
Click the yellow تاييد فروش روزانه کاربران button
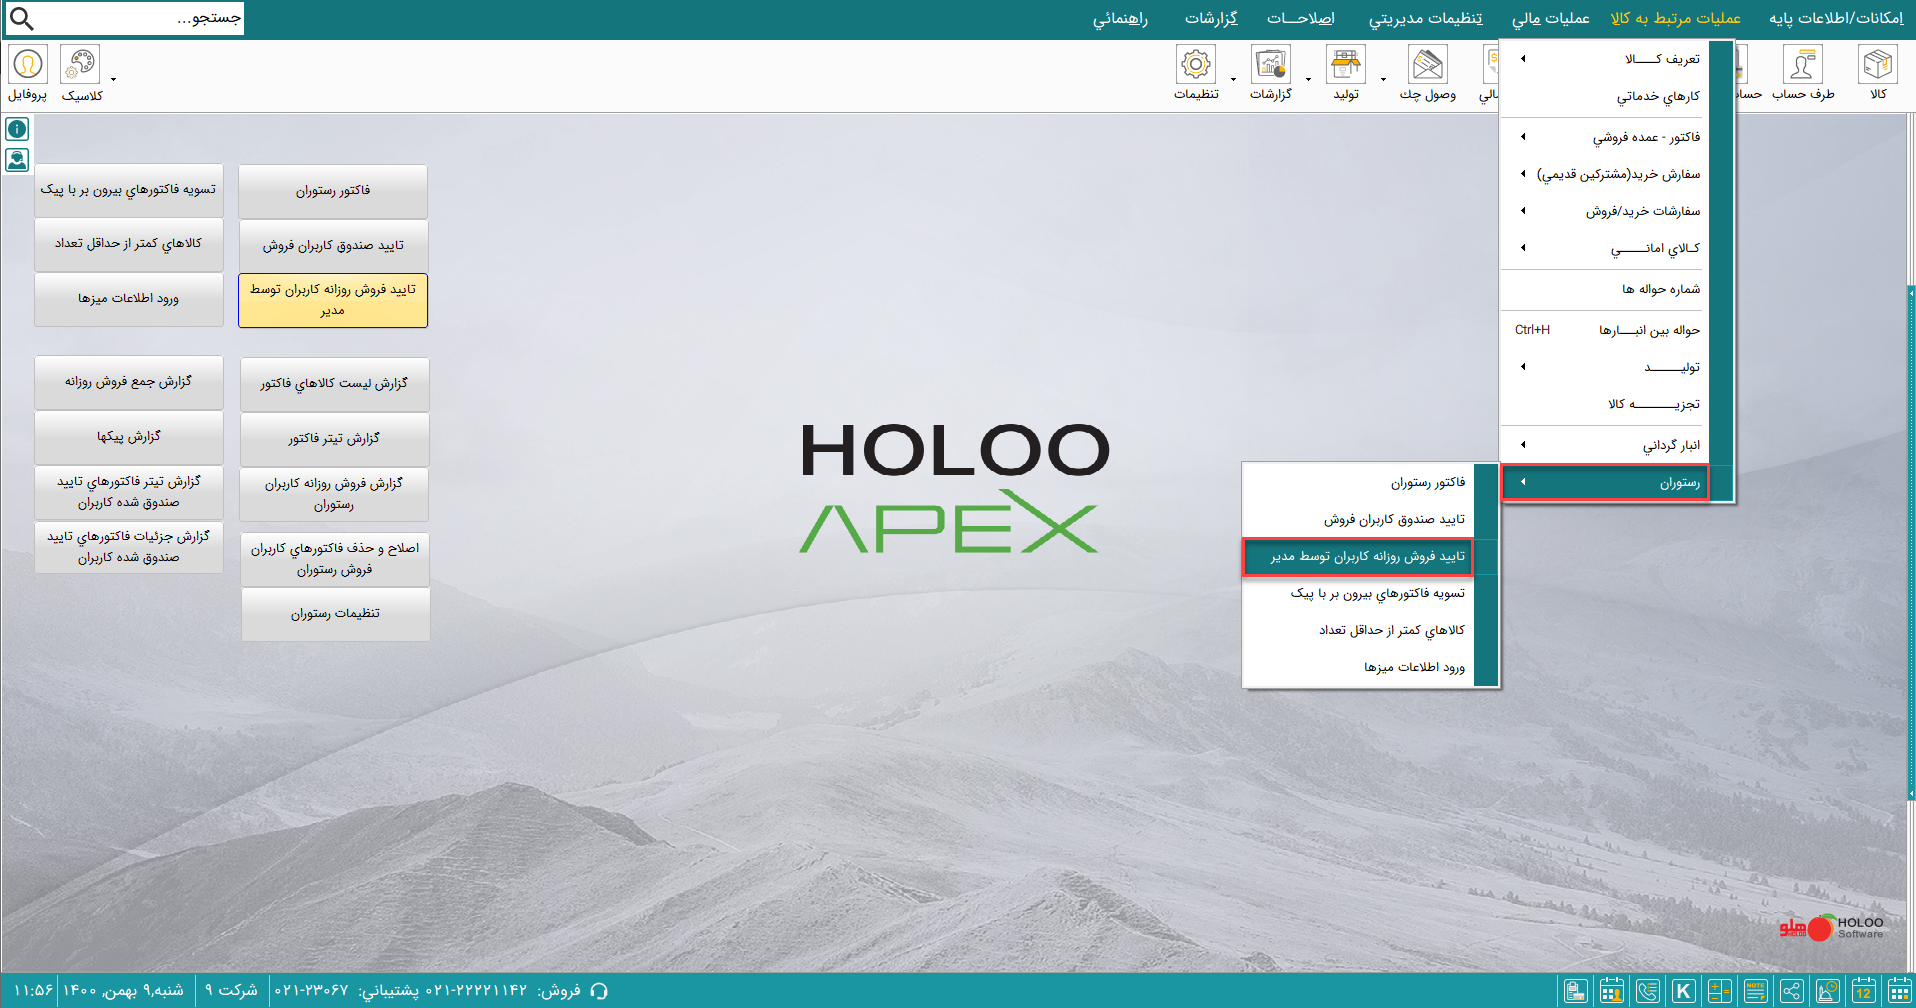click(333, 300)
